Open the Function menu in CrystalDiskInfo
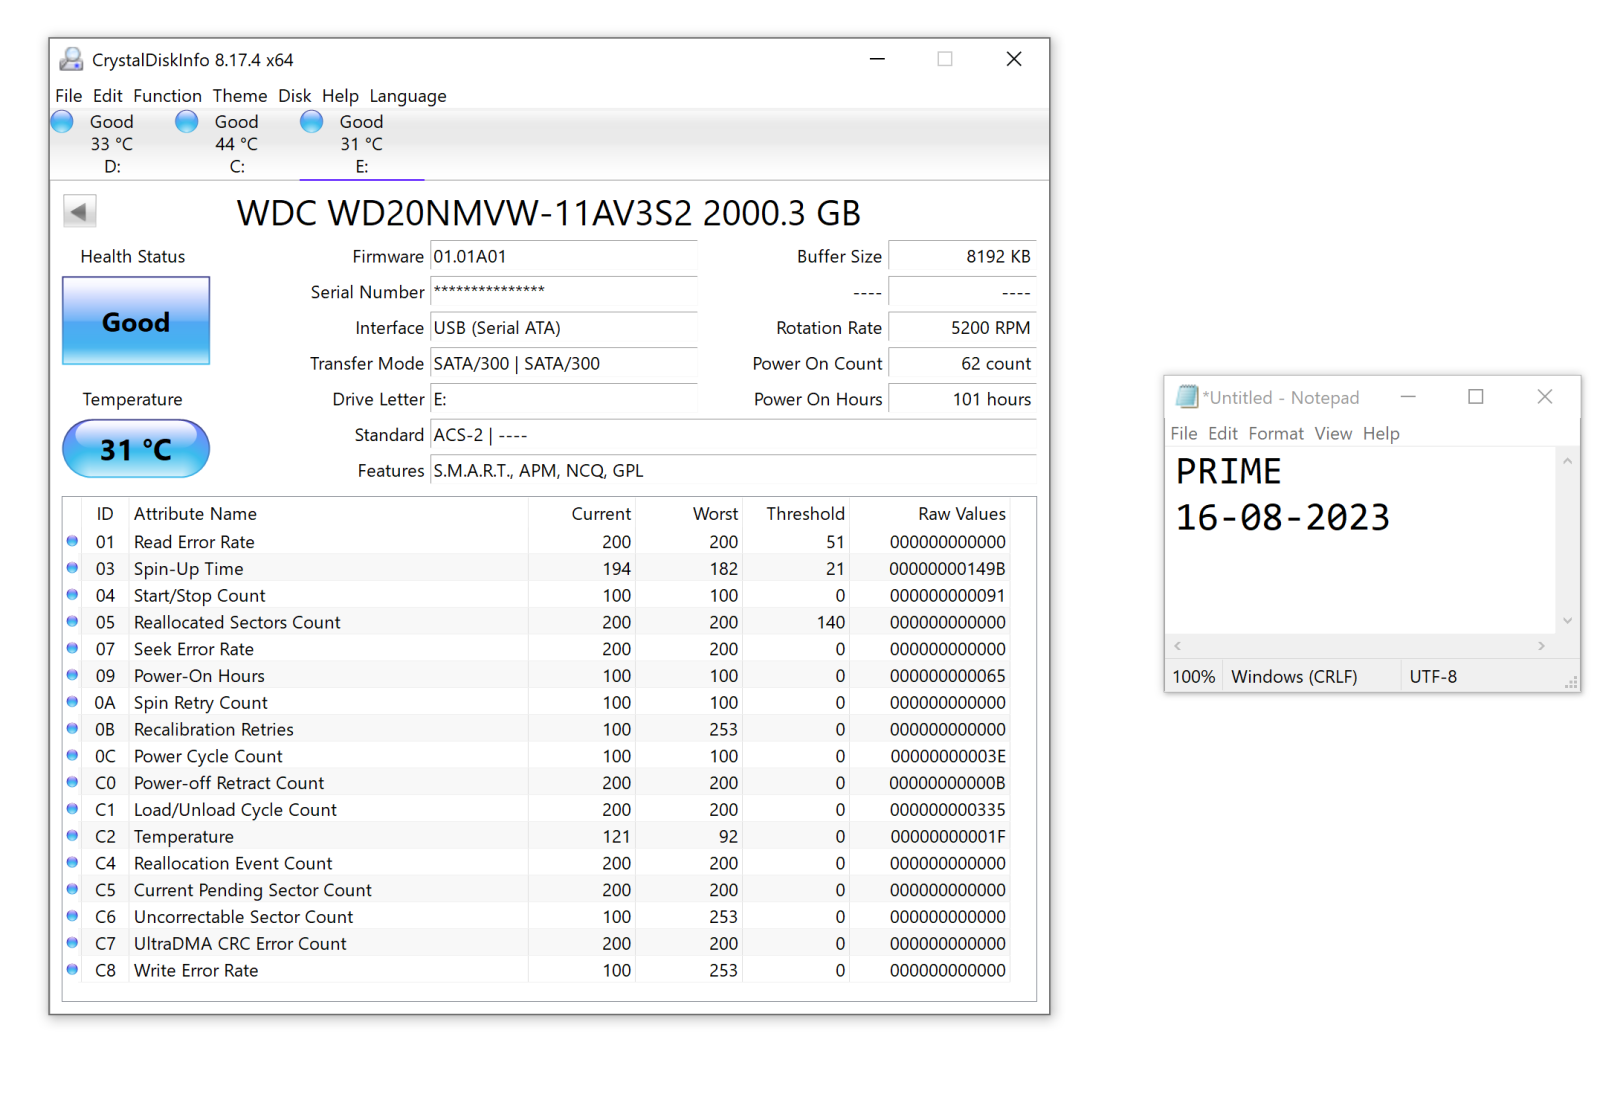This screenshot has height=1103, width=1600. pos(167,96)
